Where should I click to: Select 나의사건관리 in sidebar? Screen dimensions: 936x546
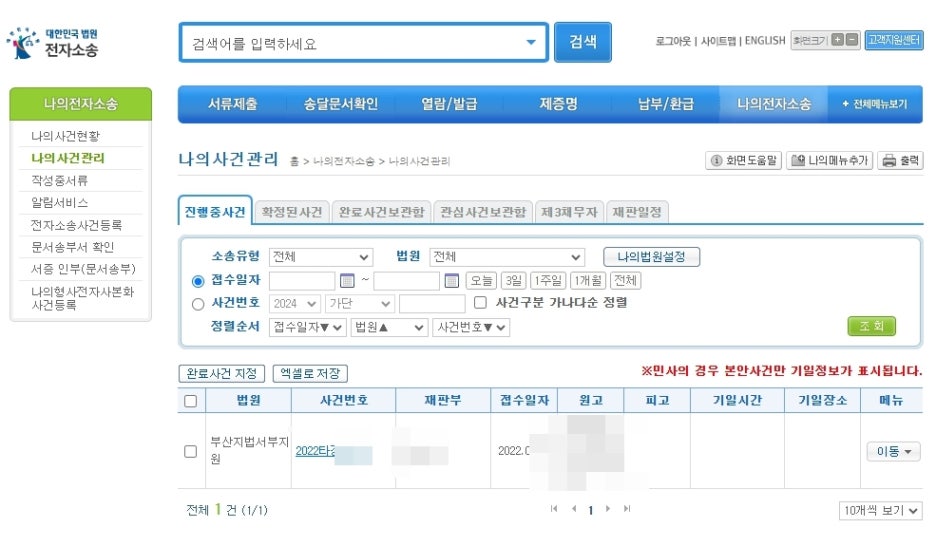pos(67,158)
